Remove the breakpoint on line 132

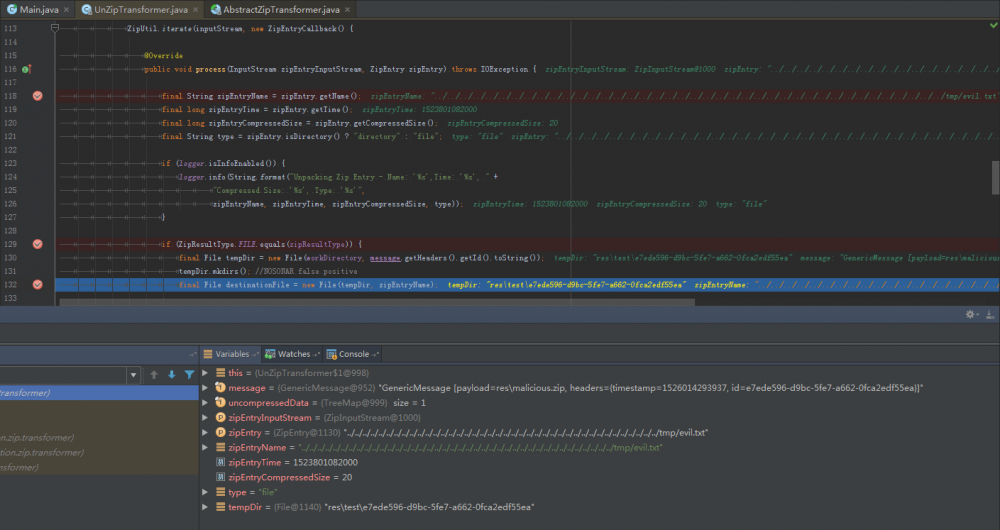pyautogui.click(x=38, y=284)
